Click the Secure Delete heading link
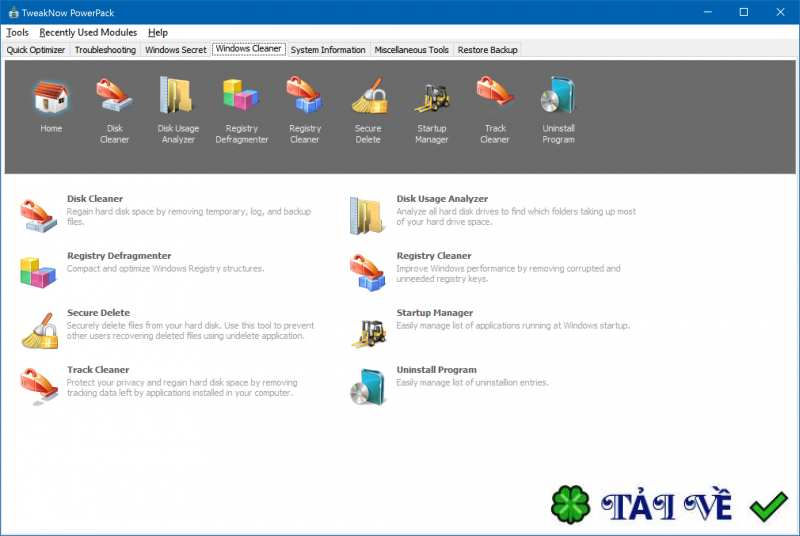 (98, 313)
